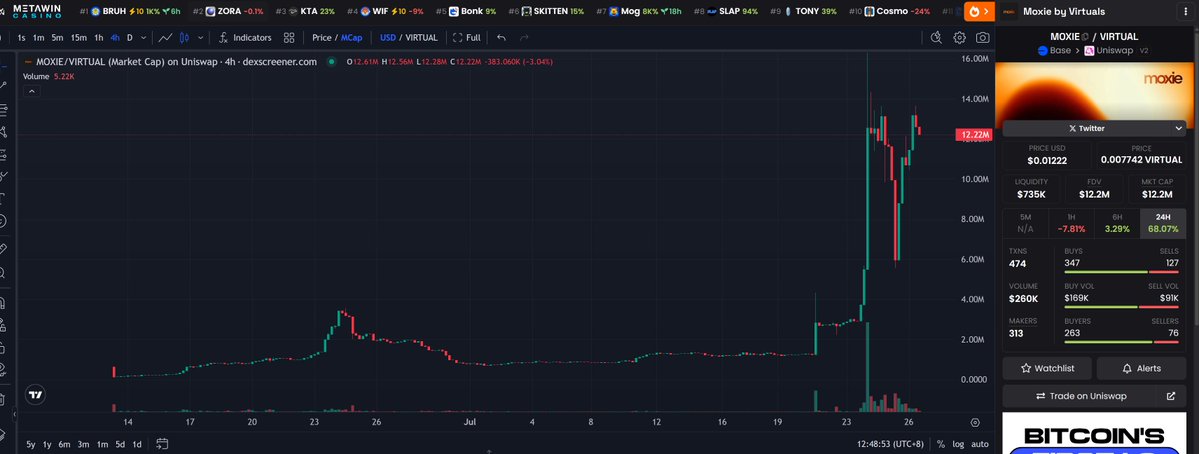1199x454 pixels.
Task: Select the 4h timeframe
Action: tap(115, 37)
